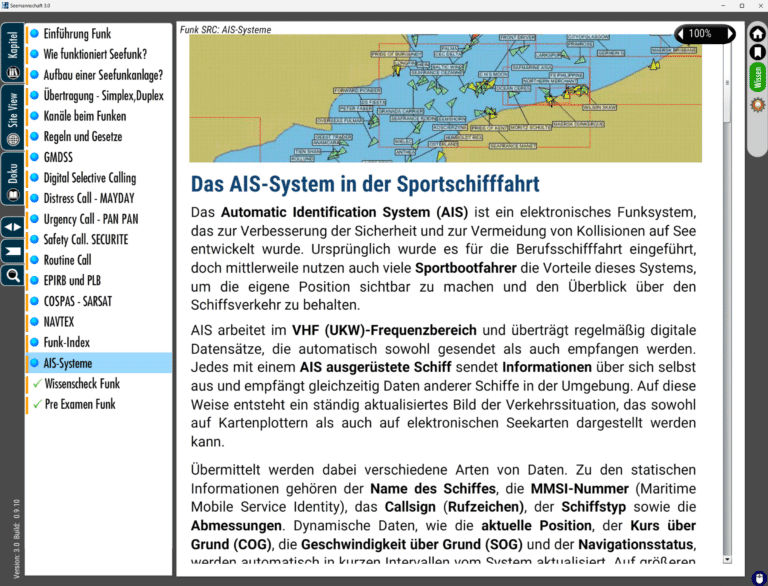Open the Funk-Index chapter

point(98,342)
